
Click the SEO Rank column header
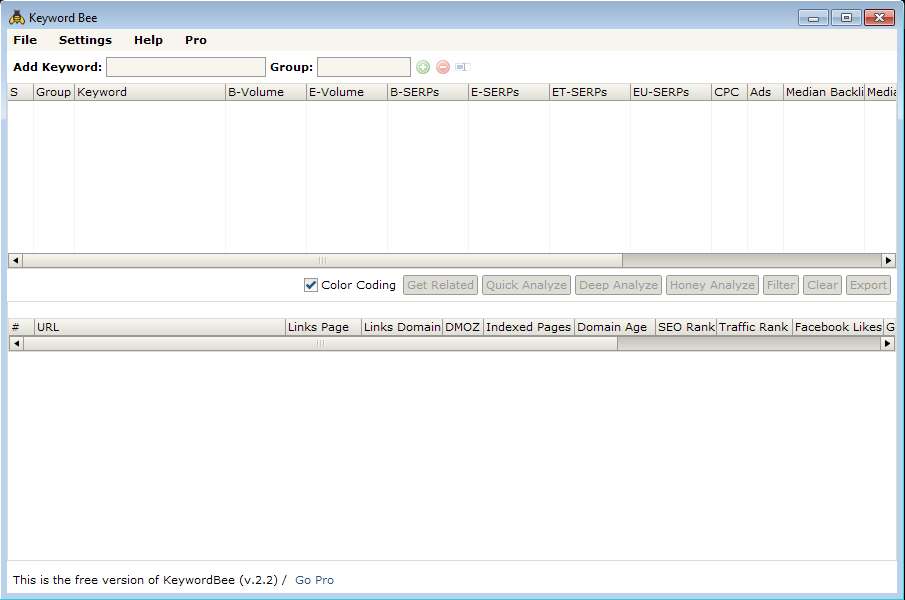[x=686, y=327]
